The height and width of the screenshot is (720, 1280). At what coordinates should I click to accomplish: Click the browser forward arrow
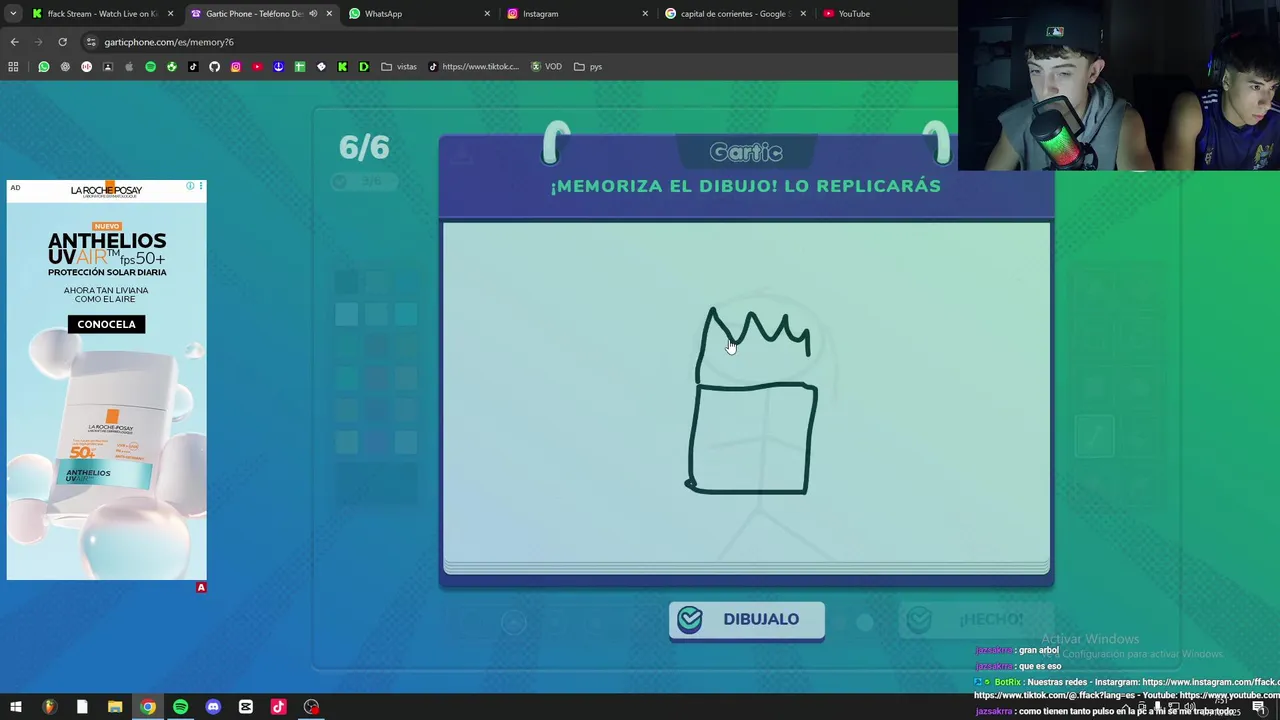tap(38, 42)
